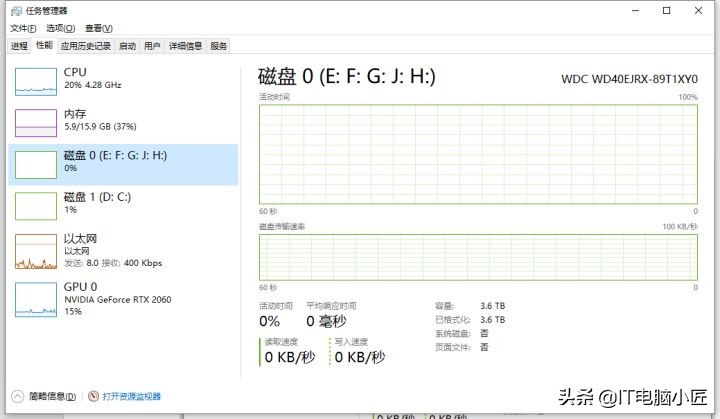720x419 pixels.
Task: Click the 0 毫秒 average response value
Action: point(326,321)
